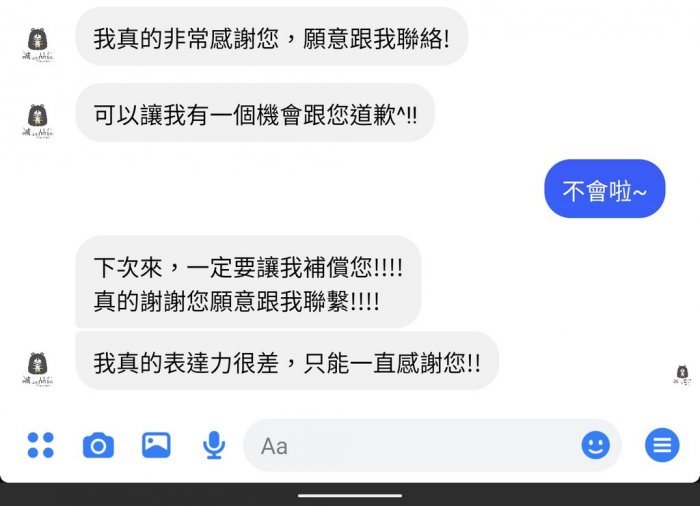Tap the home gesture bar at bottom
This screenshot has height=506, width=700.
[350, 495]
